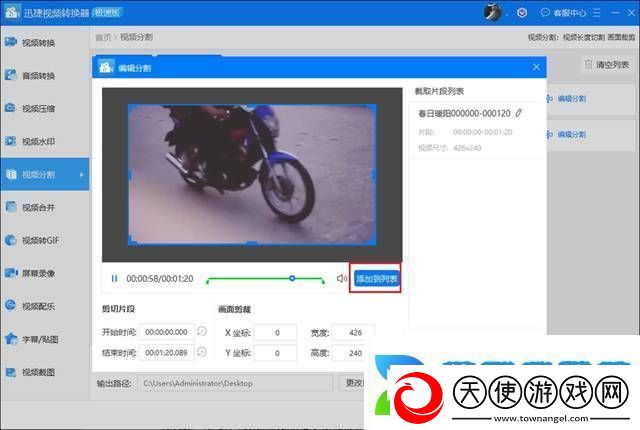Select 视频分割 in the sidebar

coord(45,175)
